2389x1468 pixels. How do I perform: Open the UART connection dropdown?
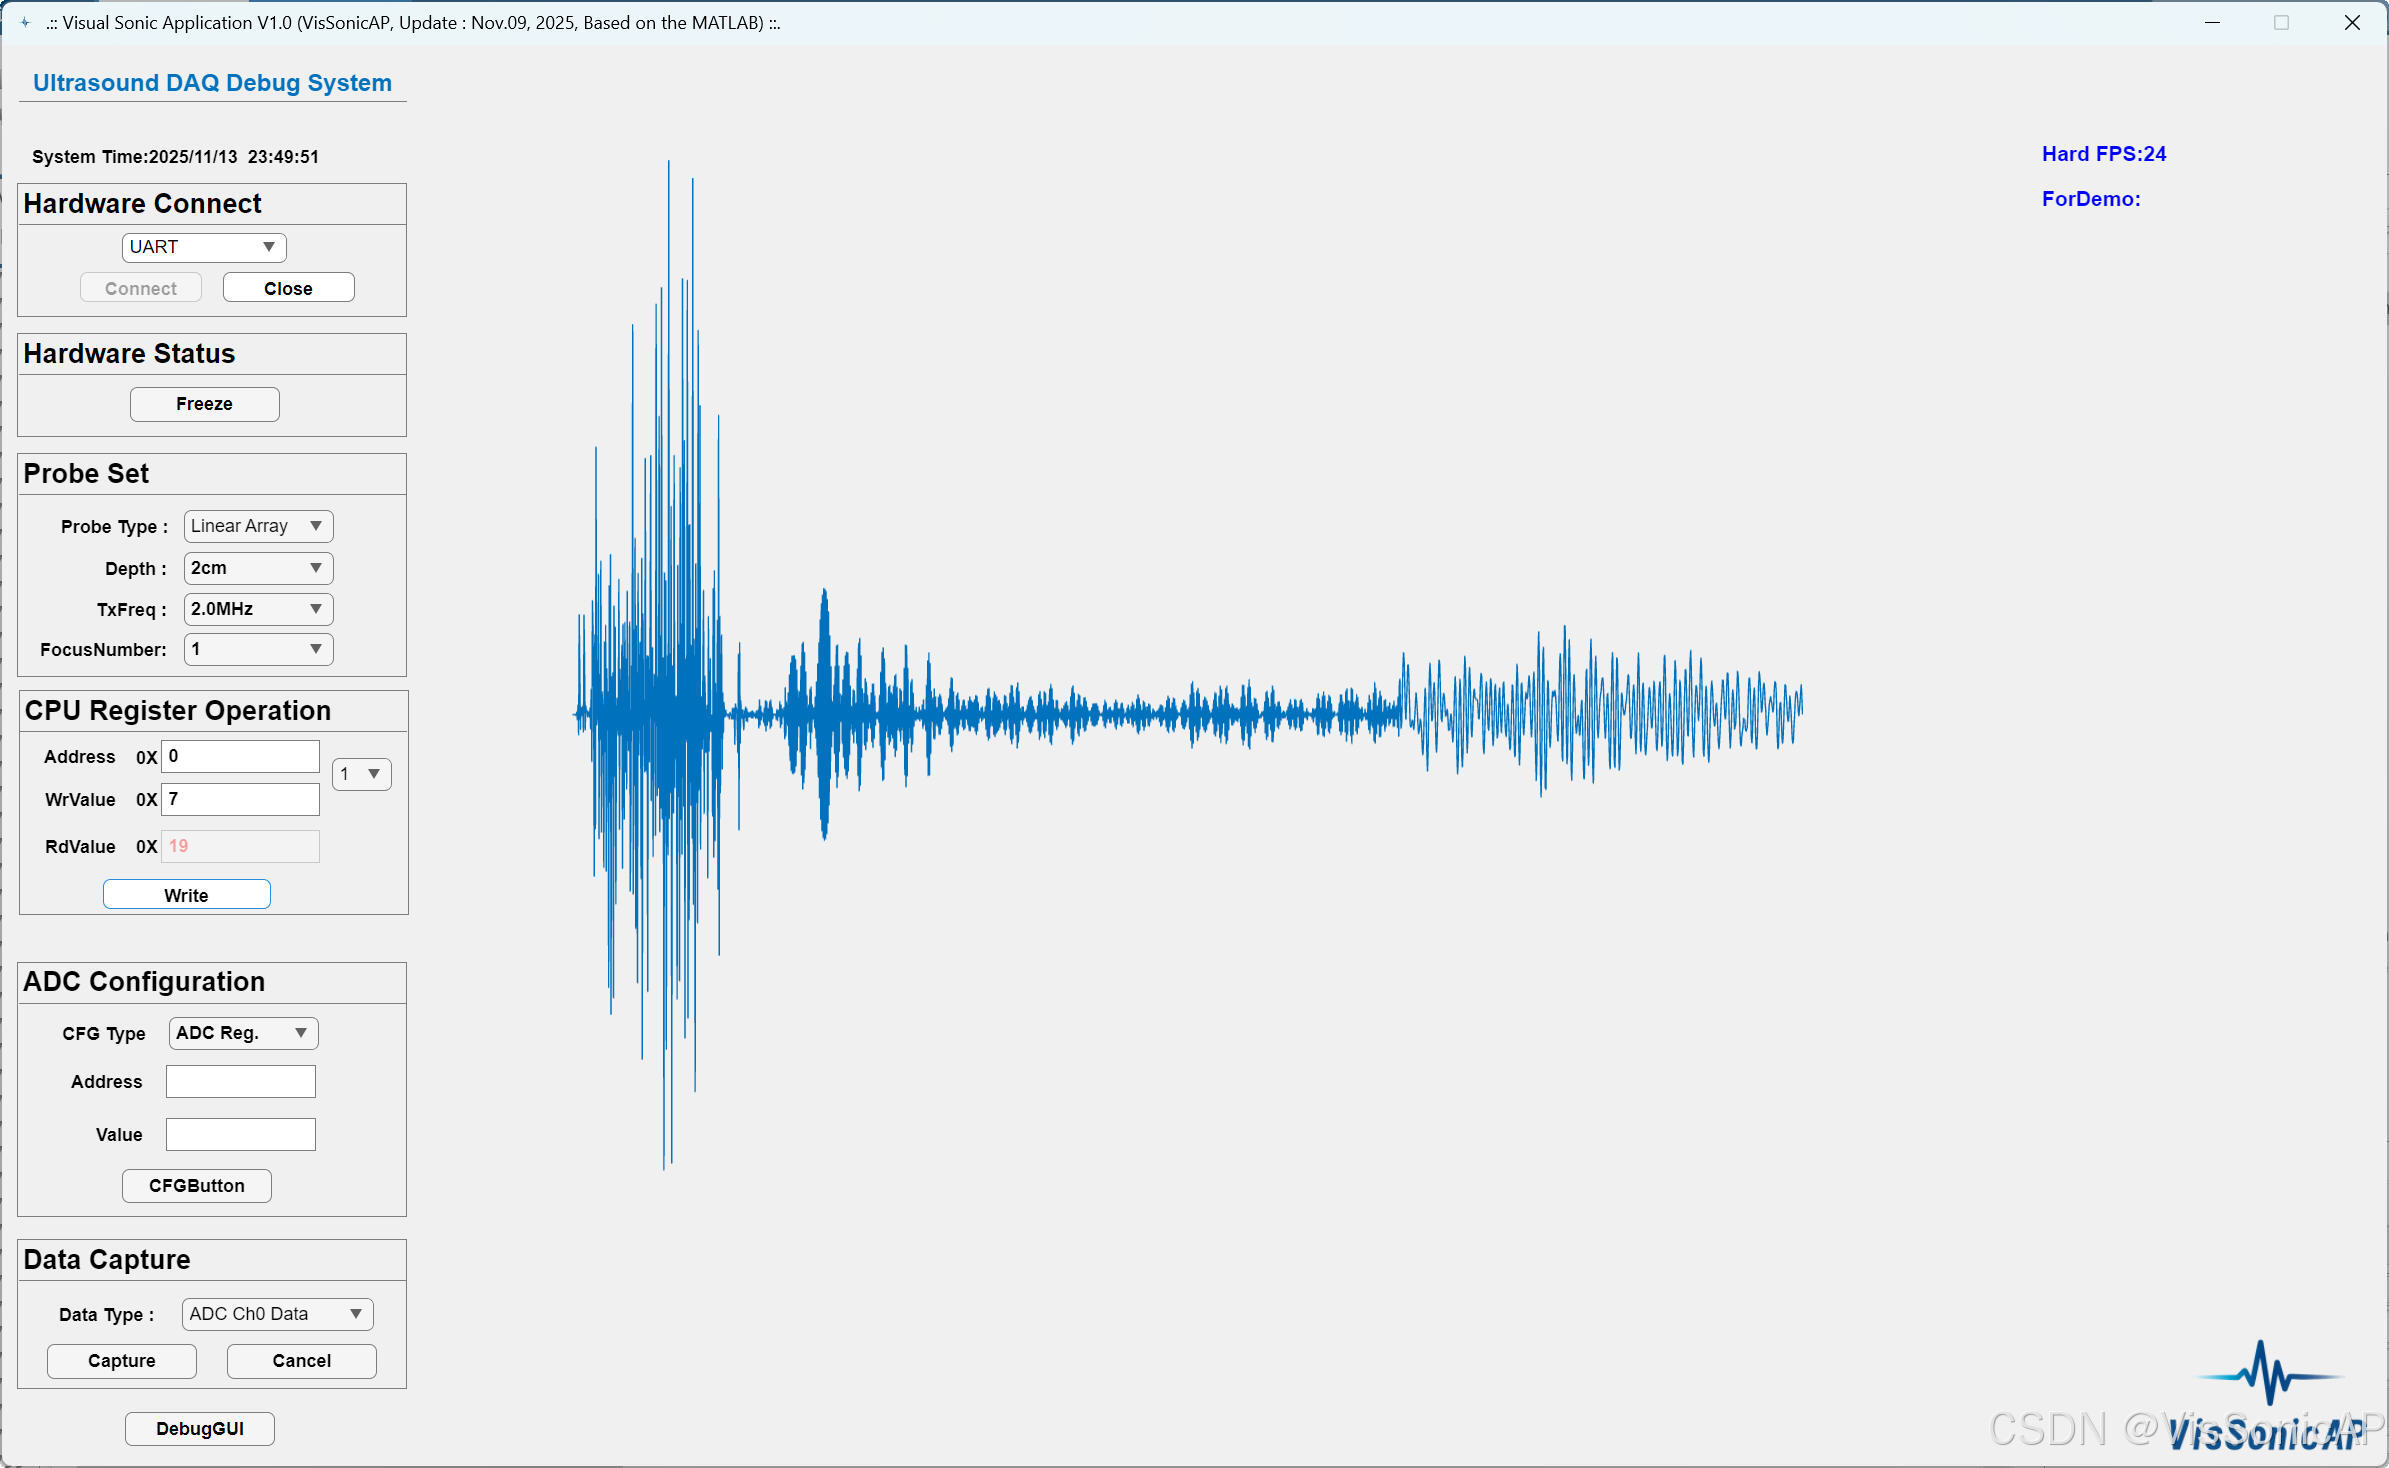[204, 247]
